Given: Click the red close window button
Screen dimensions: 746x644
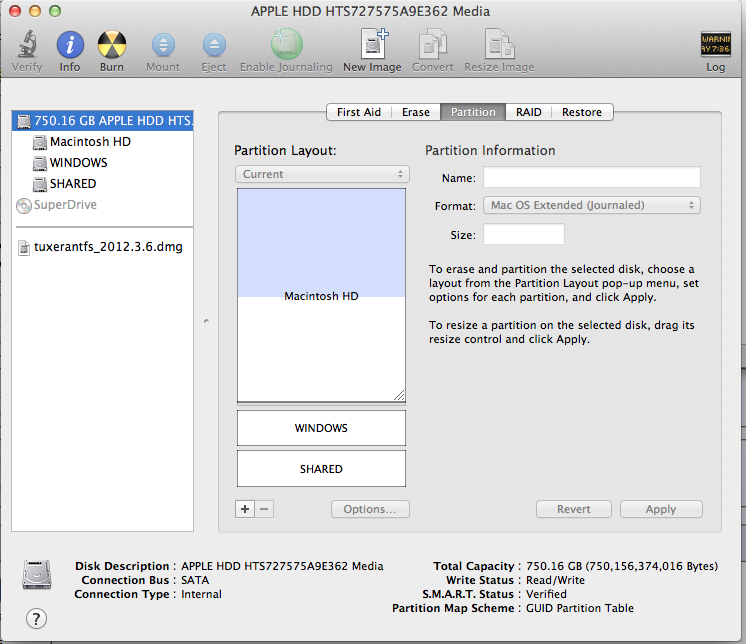Looking at the screenshot, I should point(15,11).
